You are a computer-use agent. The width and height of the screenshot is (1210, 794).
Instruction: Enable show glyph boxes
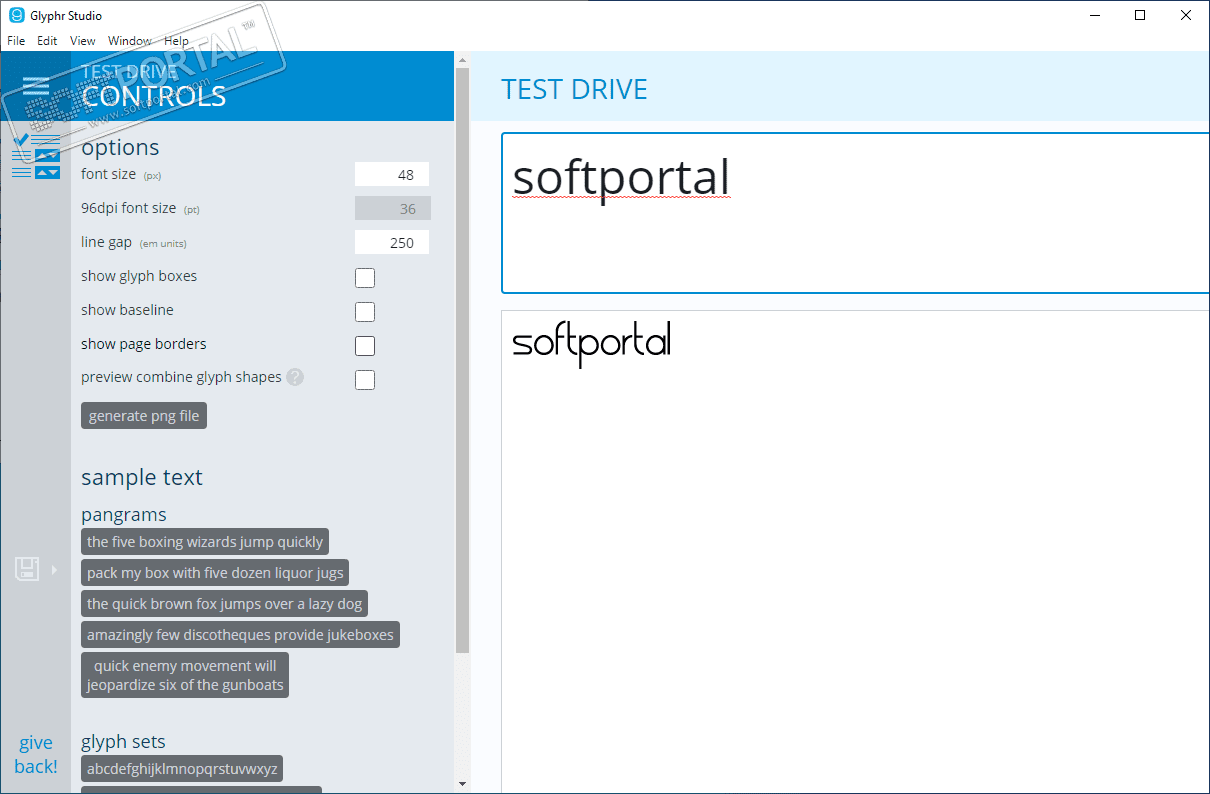365,278
